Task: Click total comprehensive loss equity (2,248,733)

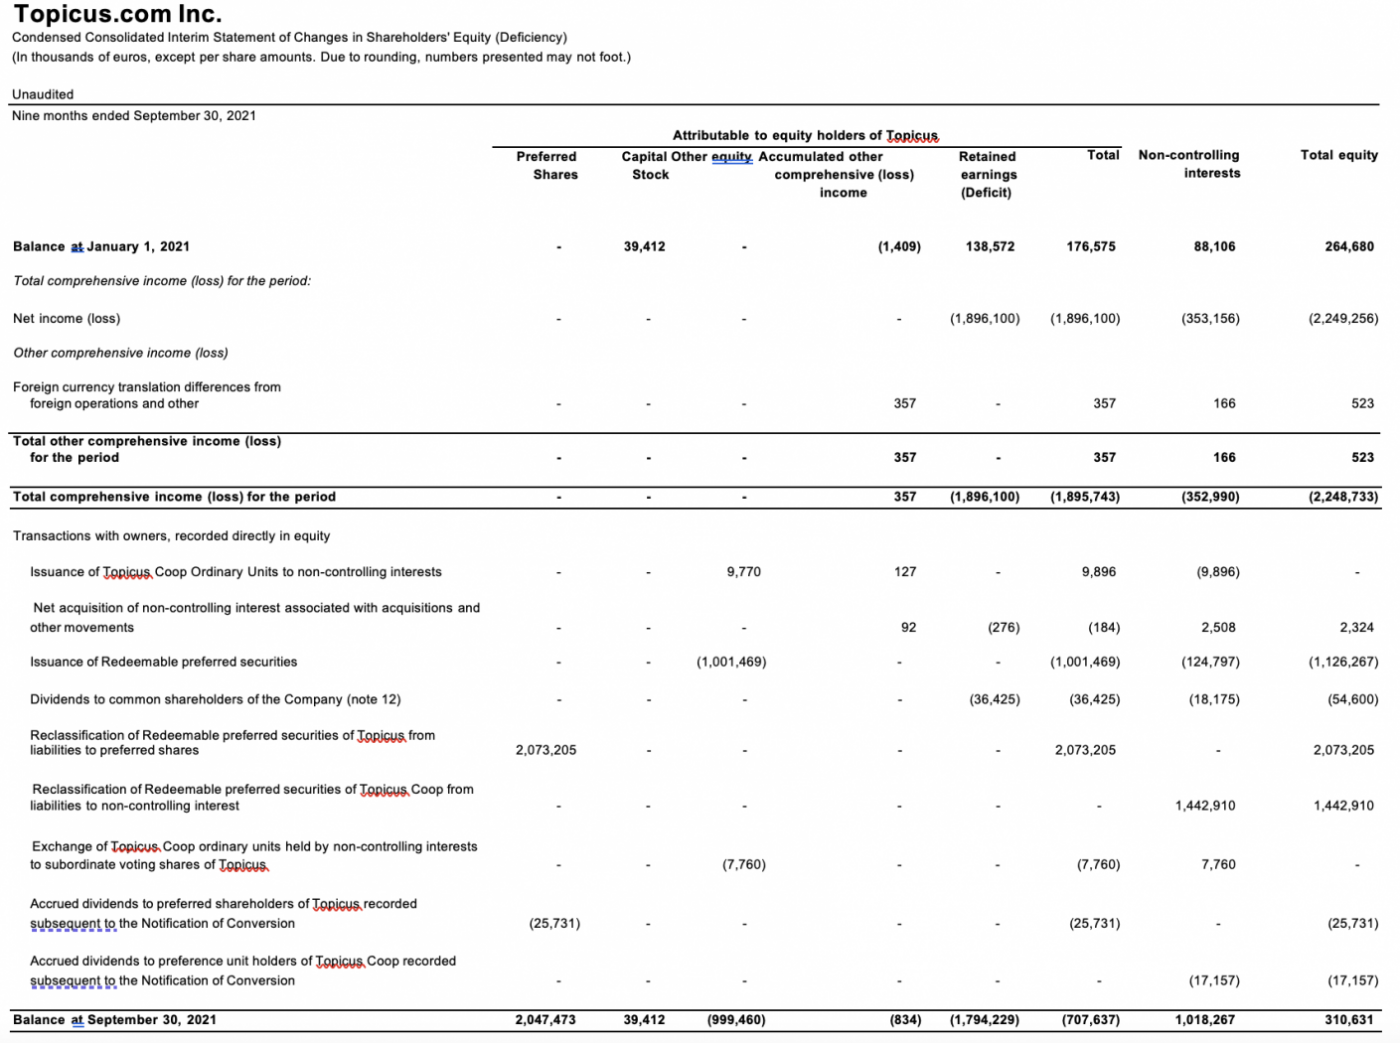Action: [x=1343, y=496]
